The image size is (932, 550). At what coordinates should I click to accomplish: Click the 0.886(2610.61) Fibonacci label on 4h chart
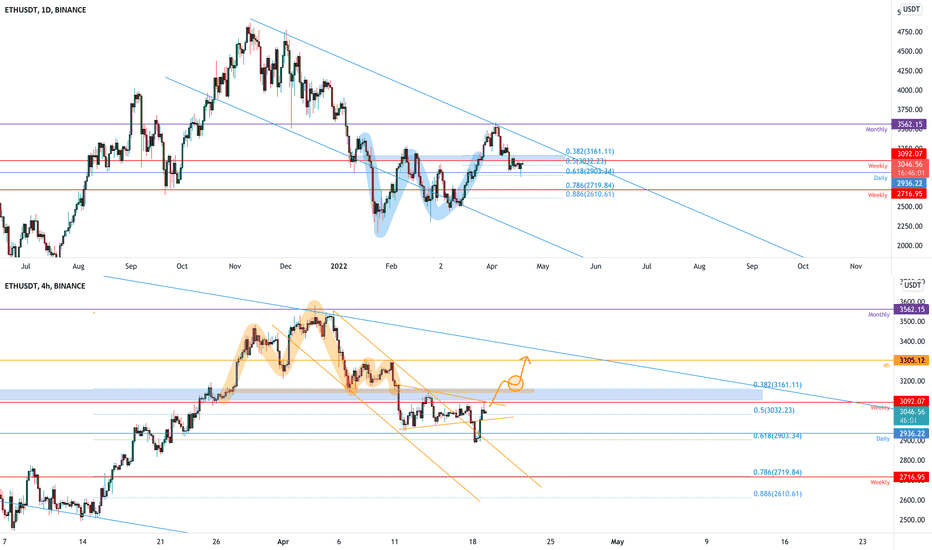click(x=777, y=494)
